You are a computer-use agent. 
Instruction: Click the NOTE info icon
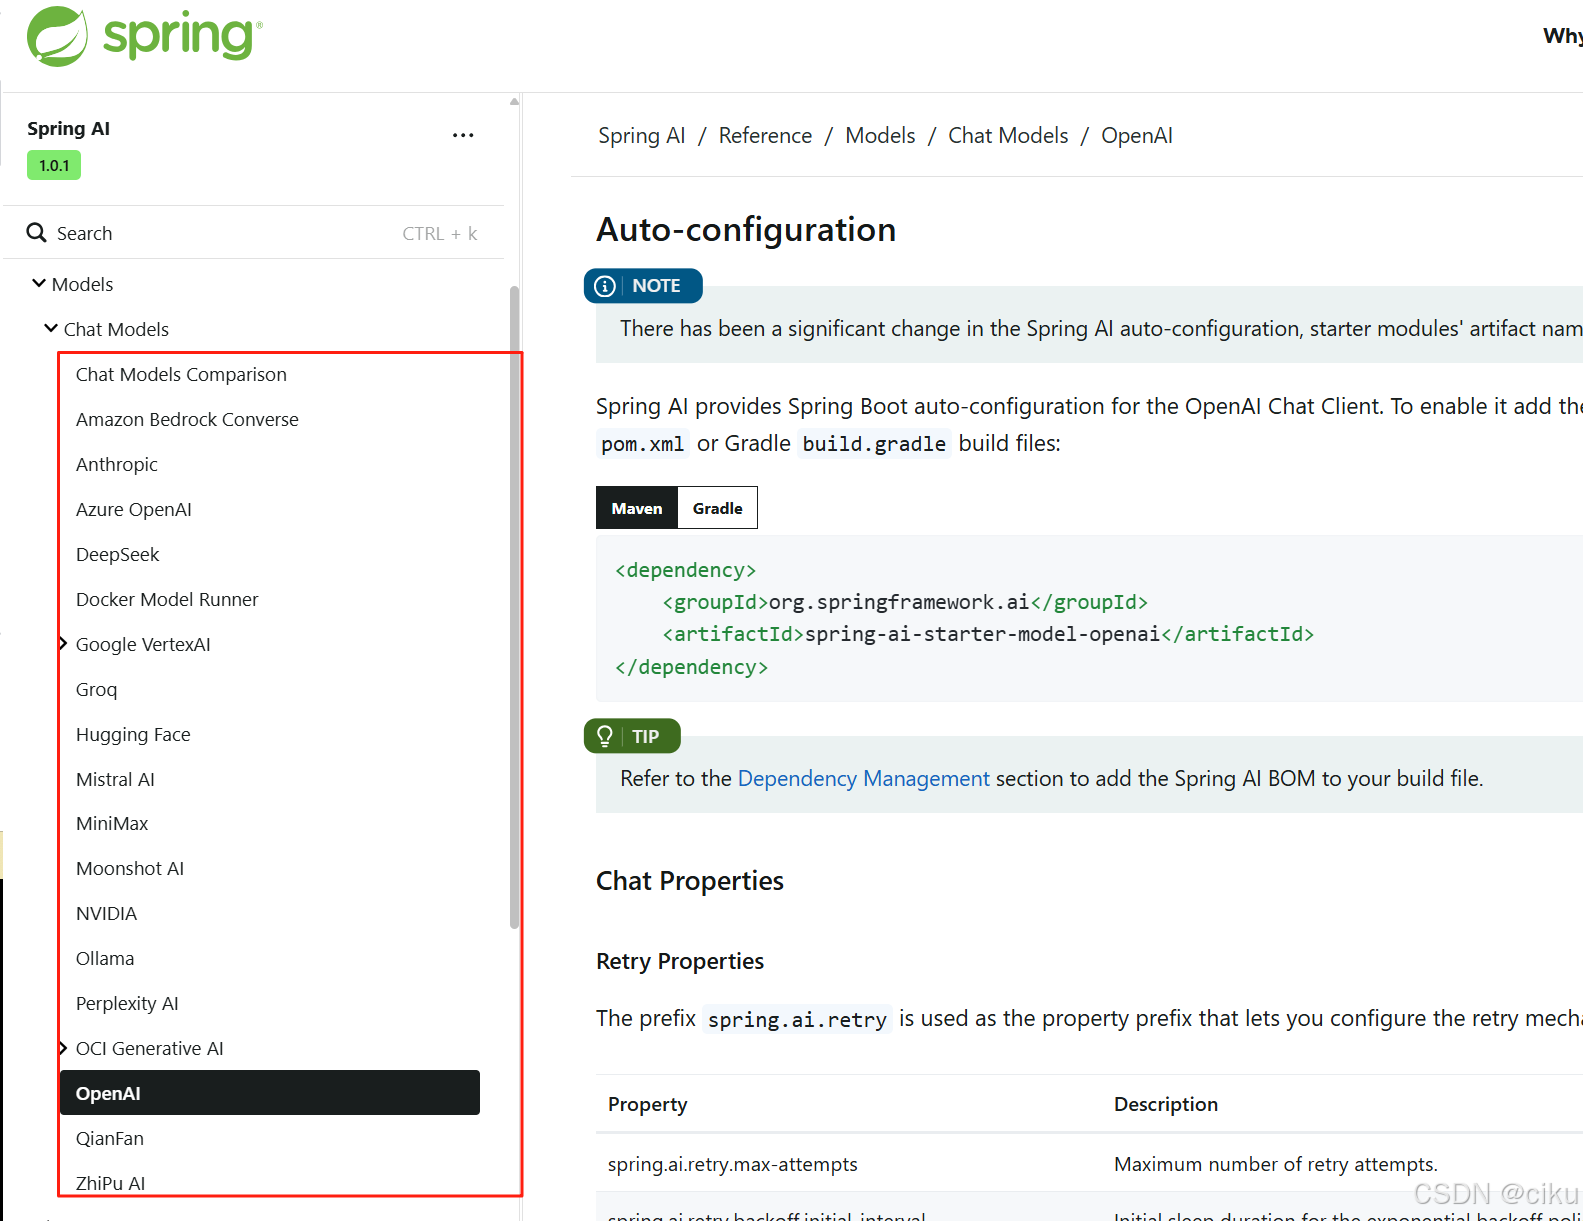coord(605,286)
